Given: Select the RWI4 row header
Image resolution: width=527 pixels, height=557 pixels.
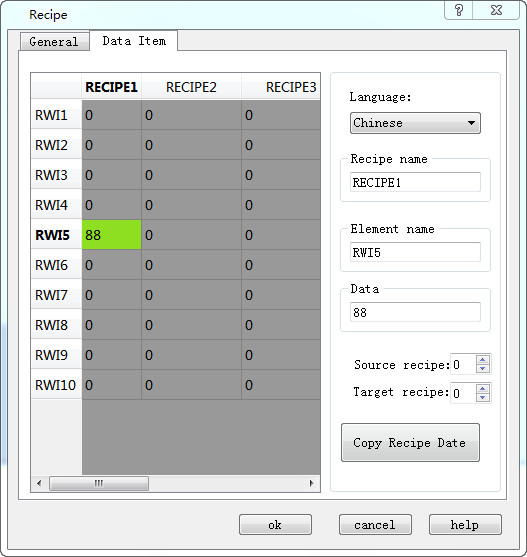Looking at the screenshot, I should coord(56,205).
